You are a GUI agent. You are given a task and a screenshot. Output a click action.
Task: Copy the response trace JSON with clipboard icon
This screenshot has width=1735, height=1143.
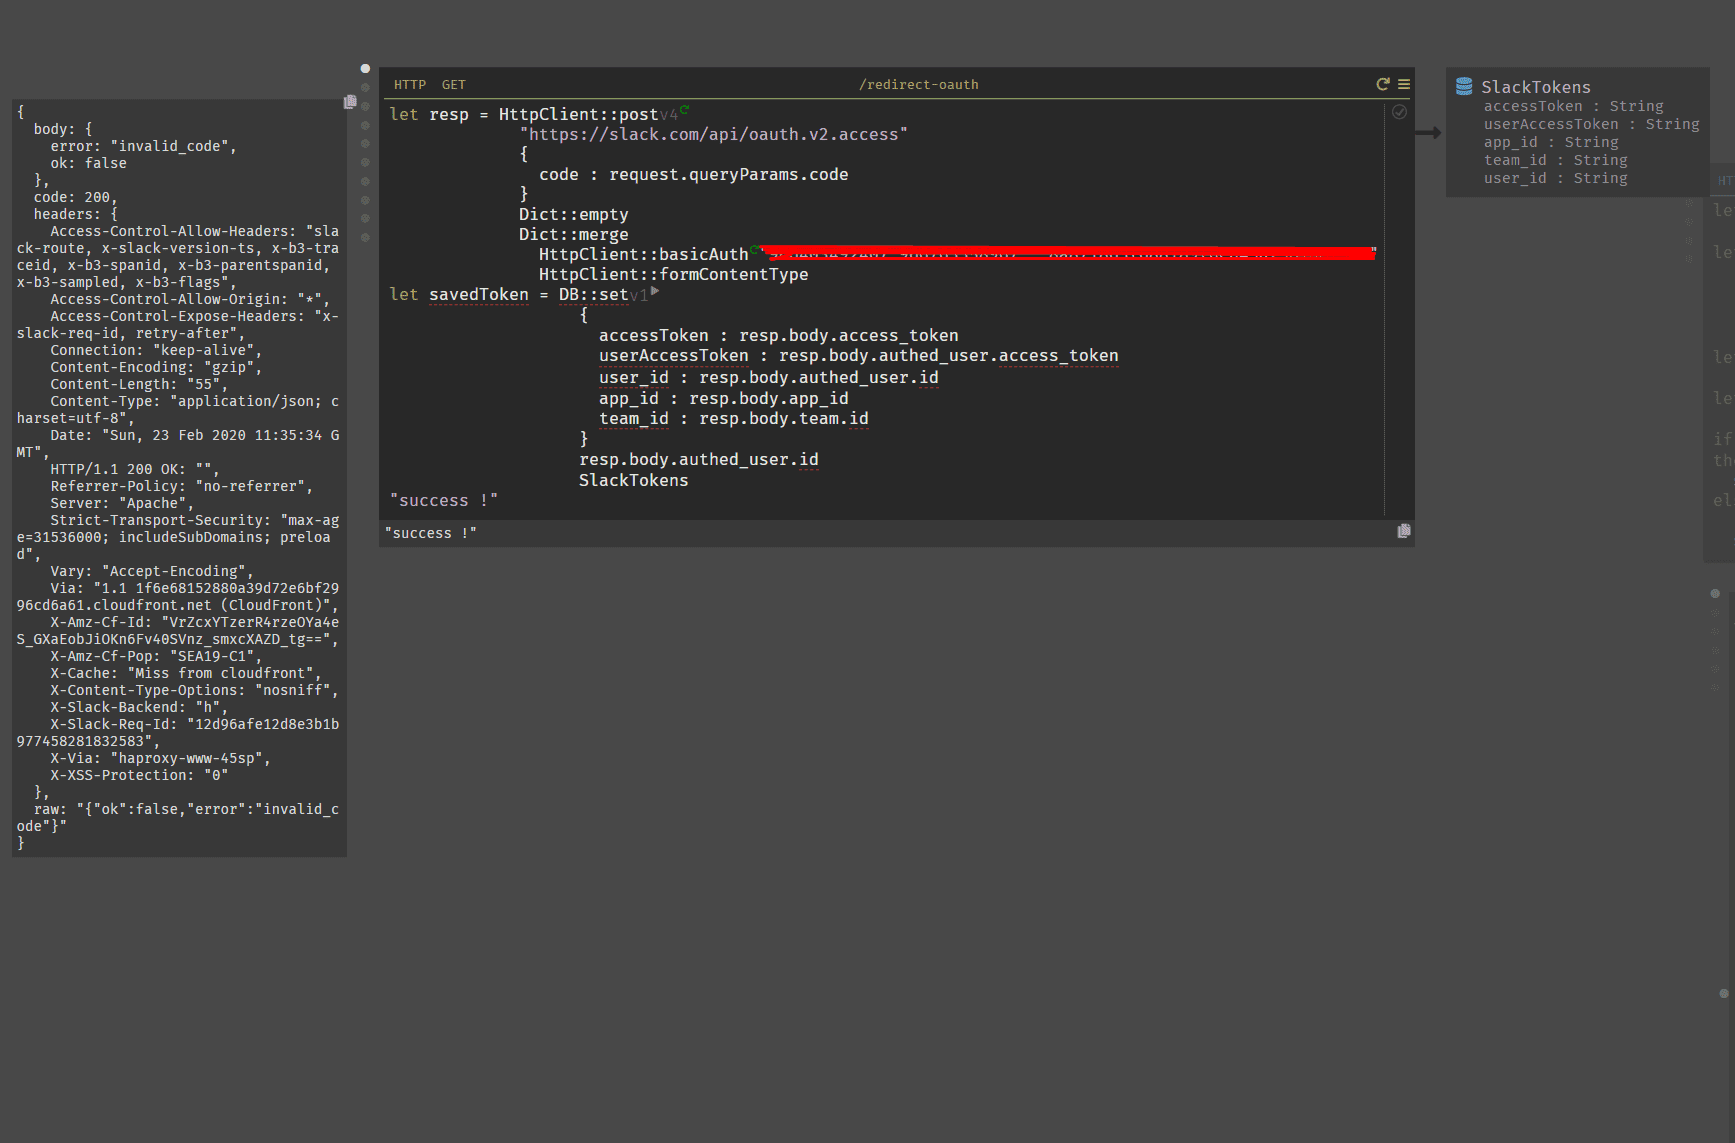pyautogui.click(x=350, y=102)
